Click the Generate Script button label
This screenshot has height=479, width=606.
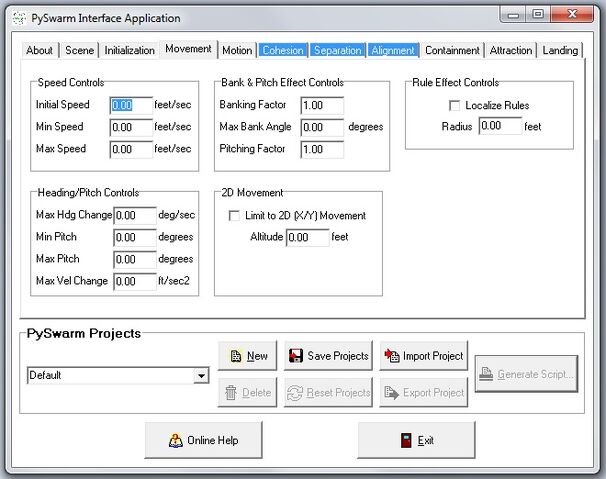[x=536, y=374]
